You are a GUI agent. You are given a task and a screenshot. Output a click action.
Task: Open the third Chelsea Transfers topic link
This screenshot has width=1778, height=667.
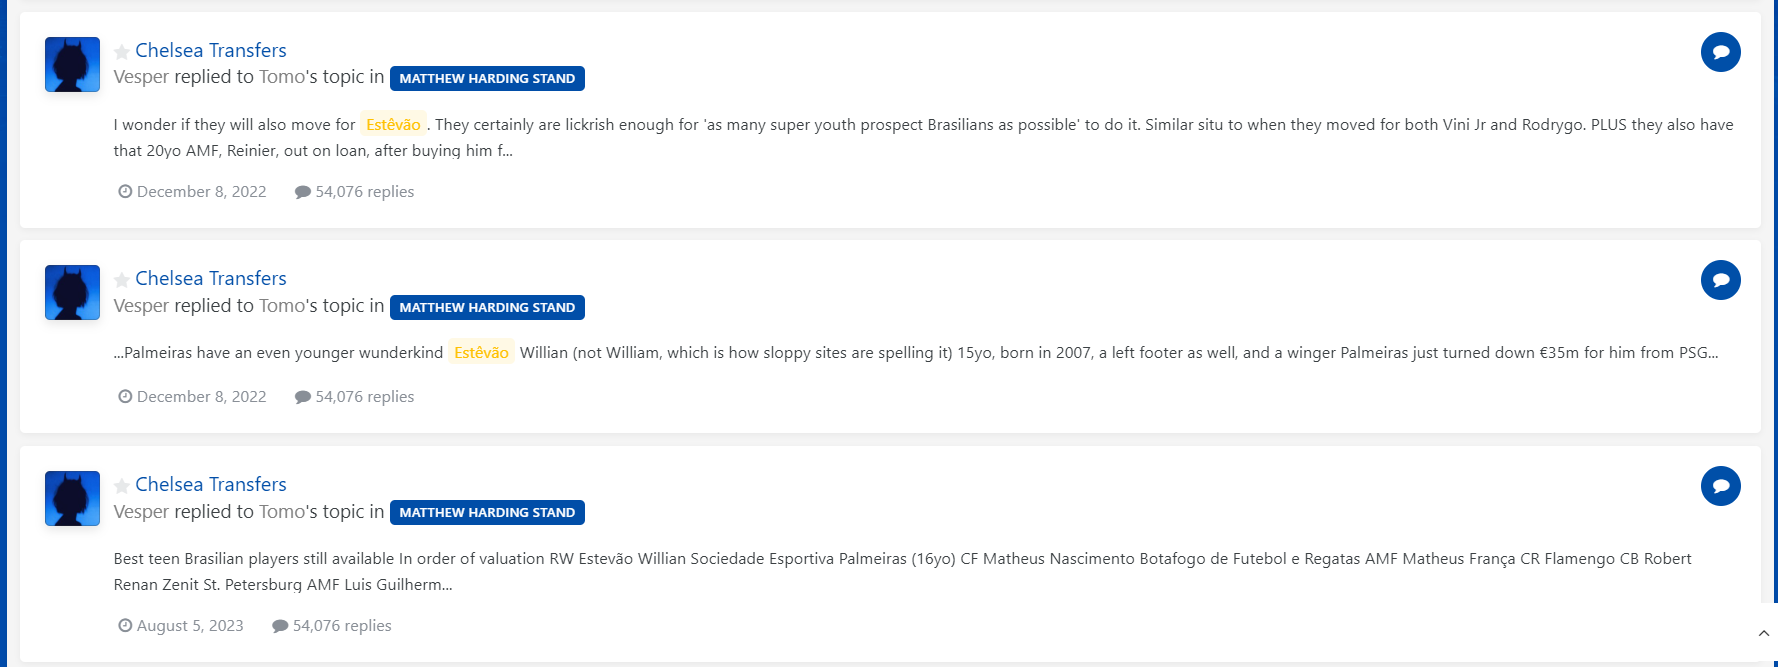click(211, 484)
